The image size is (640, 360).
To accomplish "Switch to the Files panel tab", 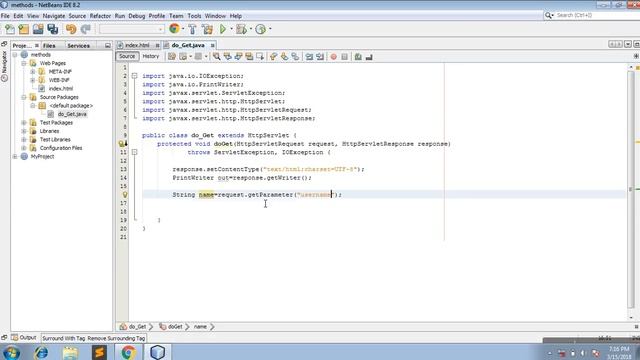I will (49, 46).
